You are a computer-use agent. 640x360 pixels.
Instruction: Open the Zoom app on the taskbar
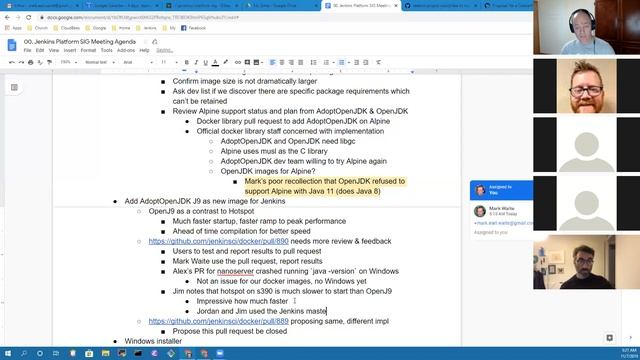point(220,353)
